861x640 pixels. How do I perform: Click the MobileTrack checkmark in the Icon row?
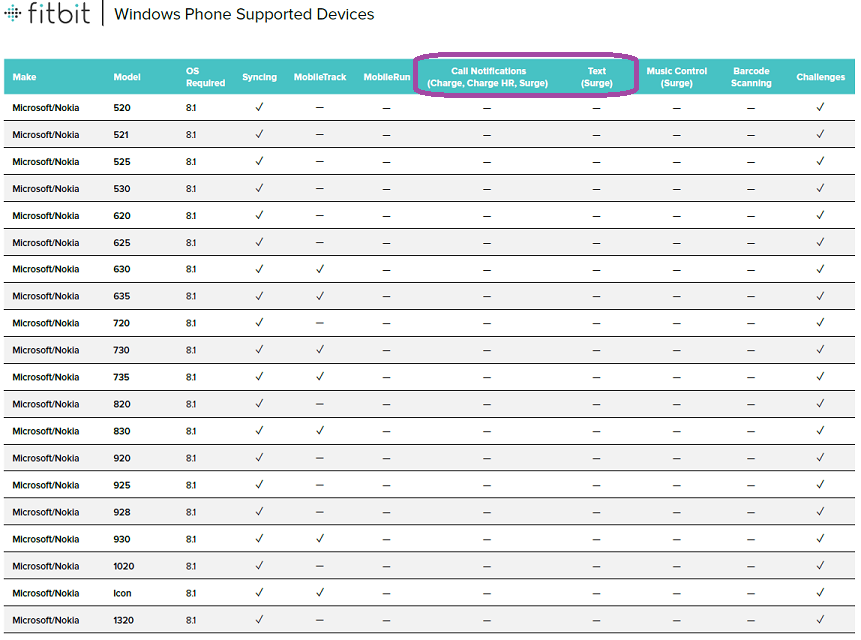[x=320, y=592]
